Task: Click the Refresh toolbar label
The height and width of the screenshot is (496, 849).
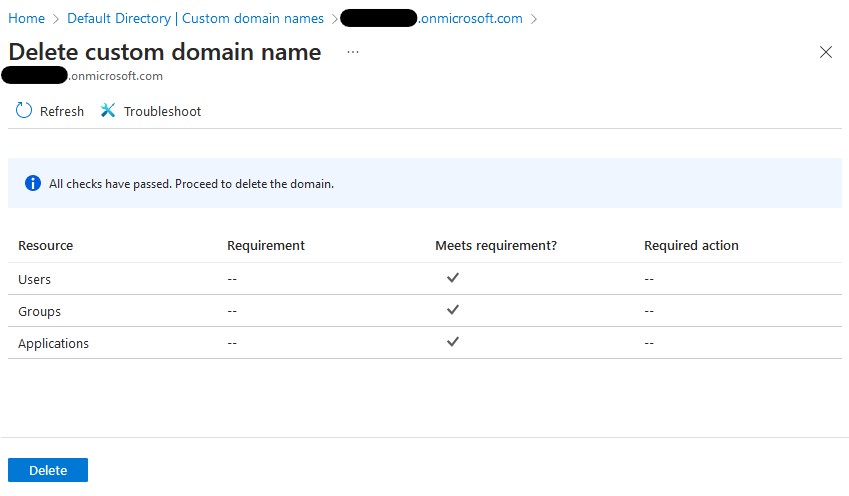Action: [62, 112]
